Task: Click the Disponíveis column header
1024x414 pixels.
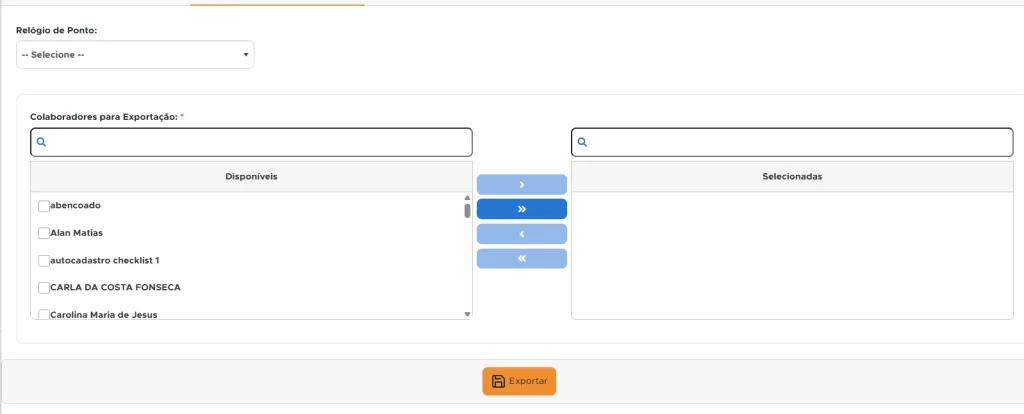Action: coord(251,176)
